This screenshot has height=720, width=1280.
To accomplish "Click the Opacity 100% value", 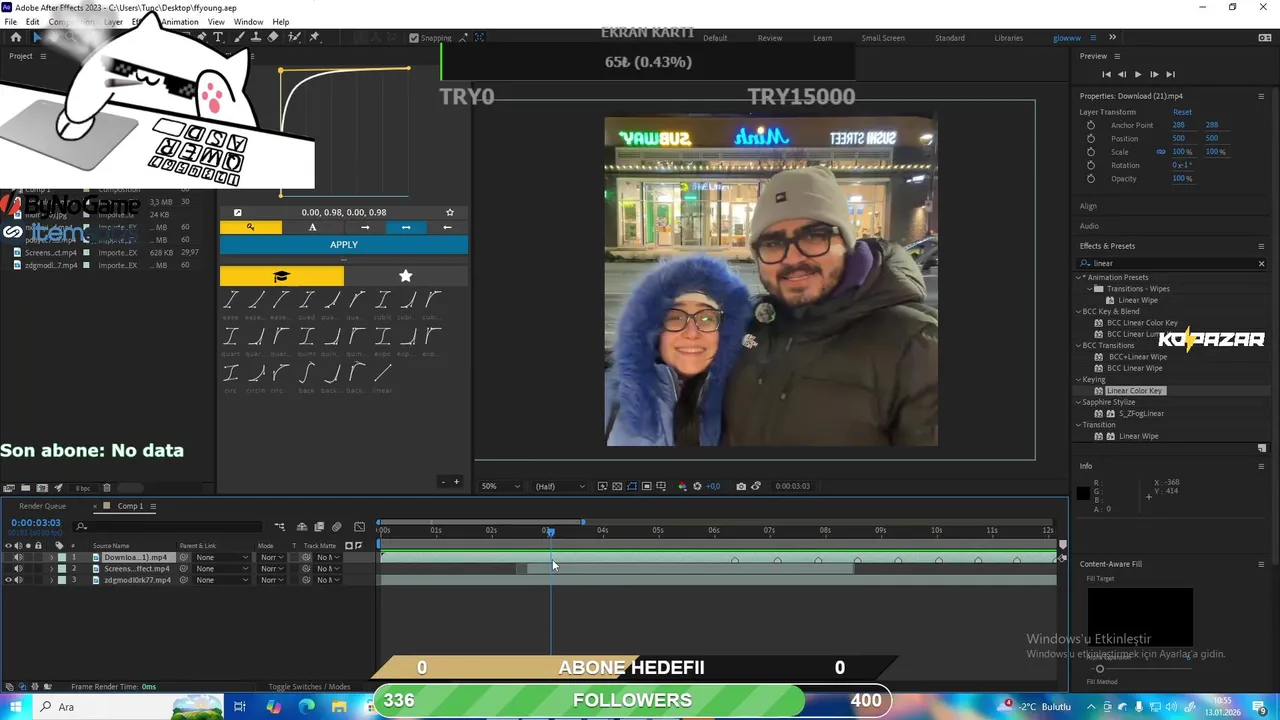I will 1182,178.
